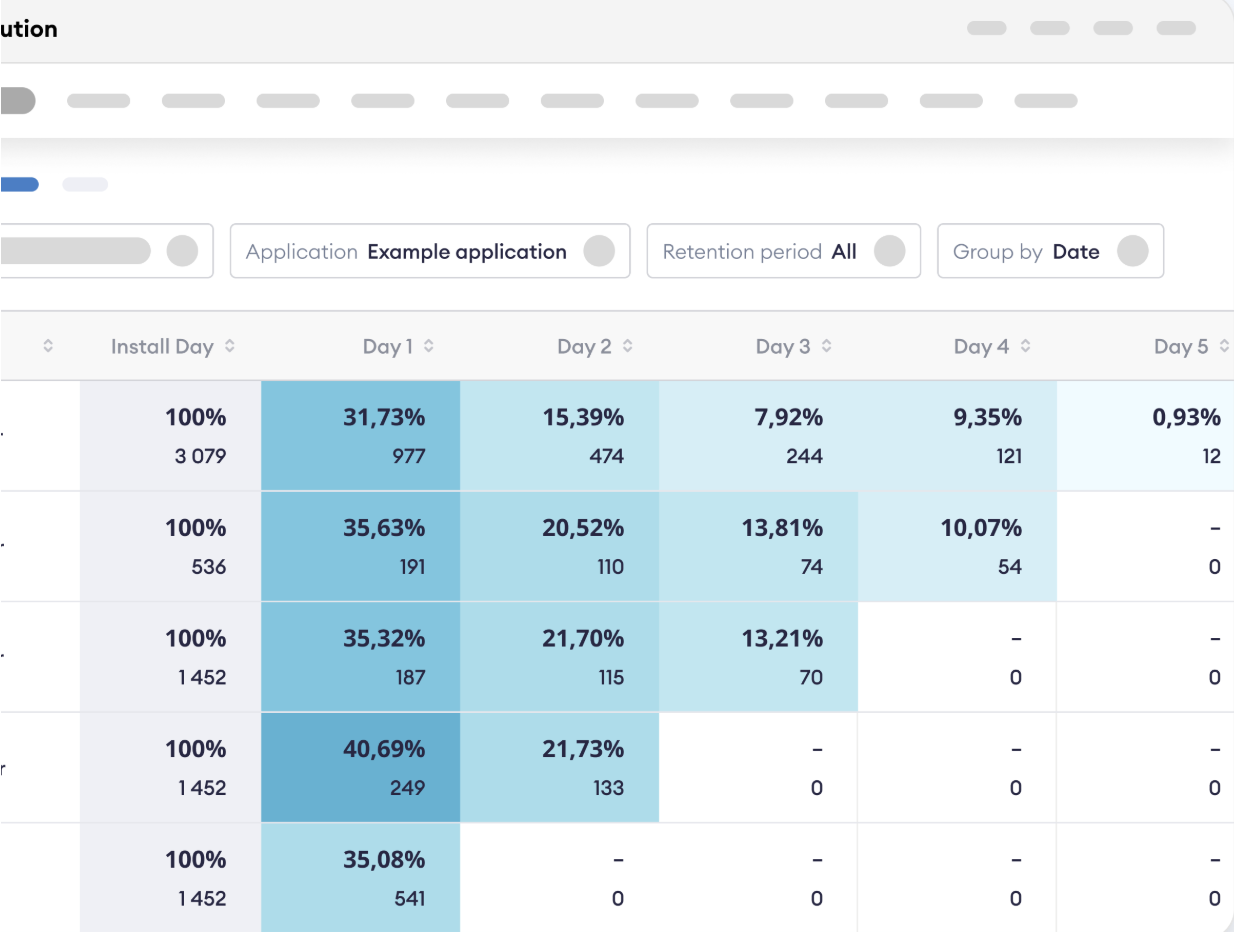Click the 40,69% cell in the Day 1 column
The image size is (1234, 932).
tap(360, 767)
